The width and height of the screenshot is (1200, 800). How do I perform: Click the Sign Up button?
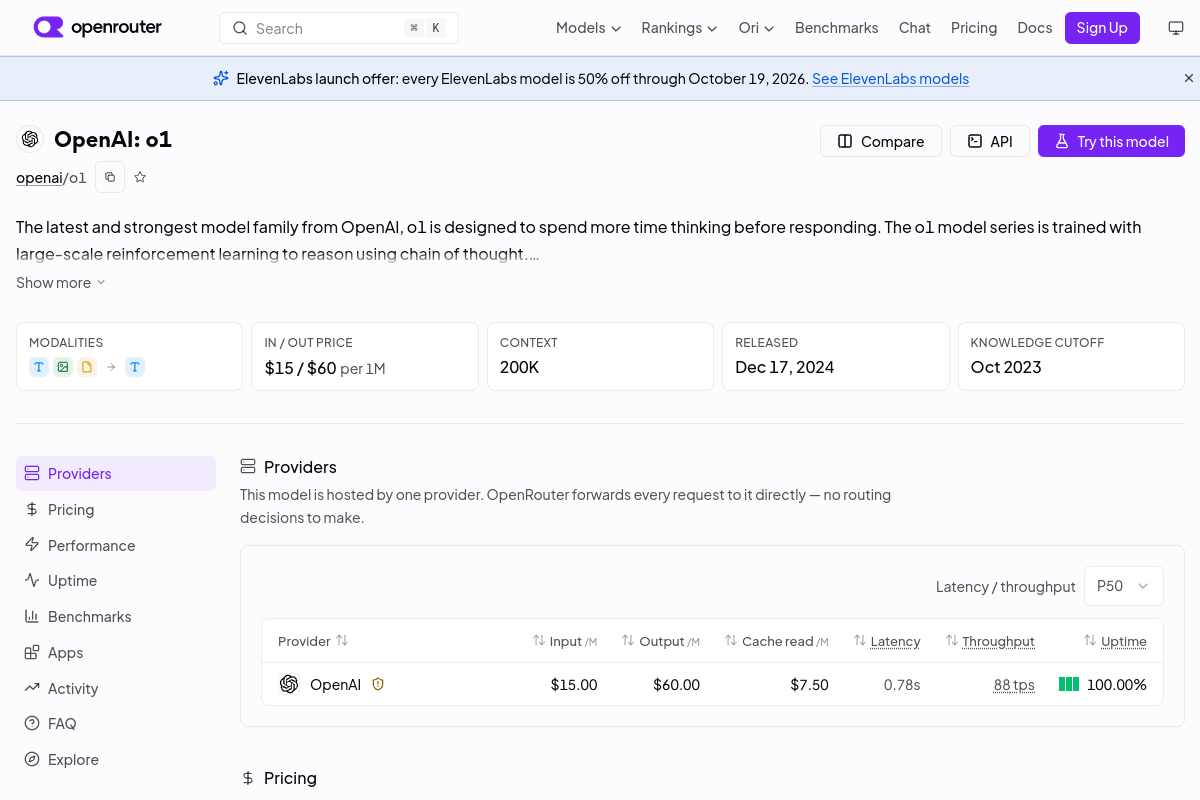pos(1102,28)
